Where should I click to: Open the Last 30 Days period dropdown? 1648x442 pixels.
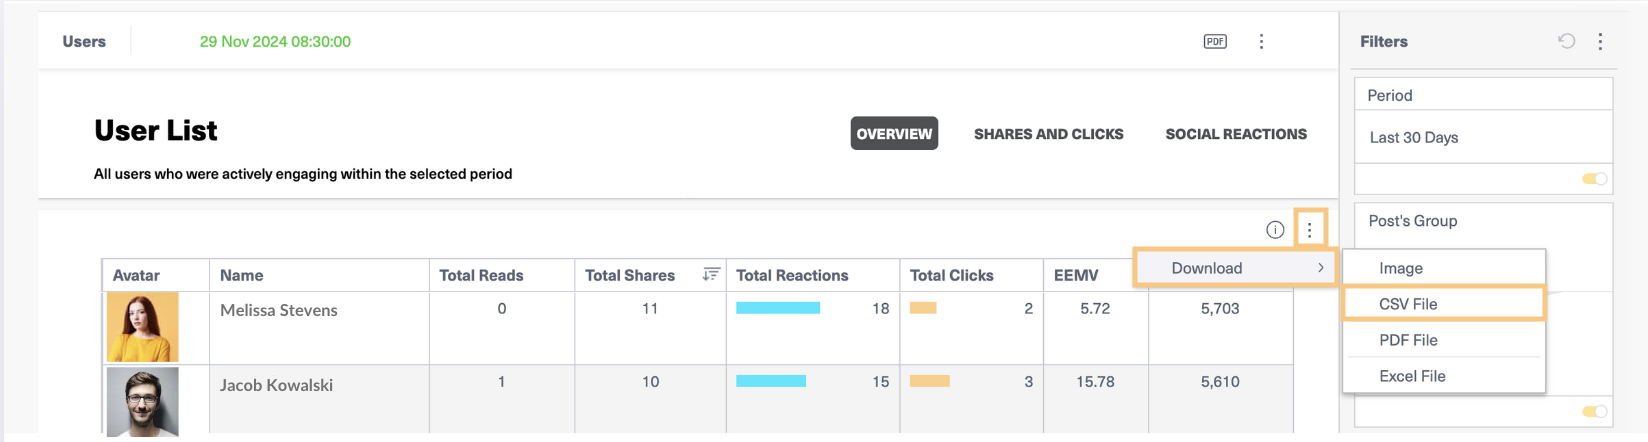(1483, 137)
